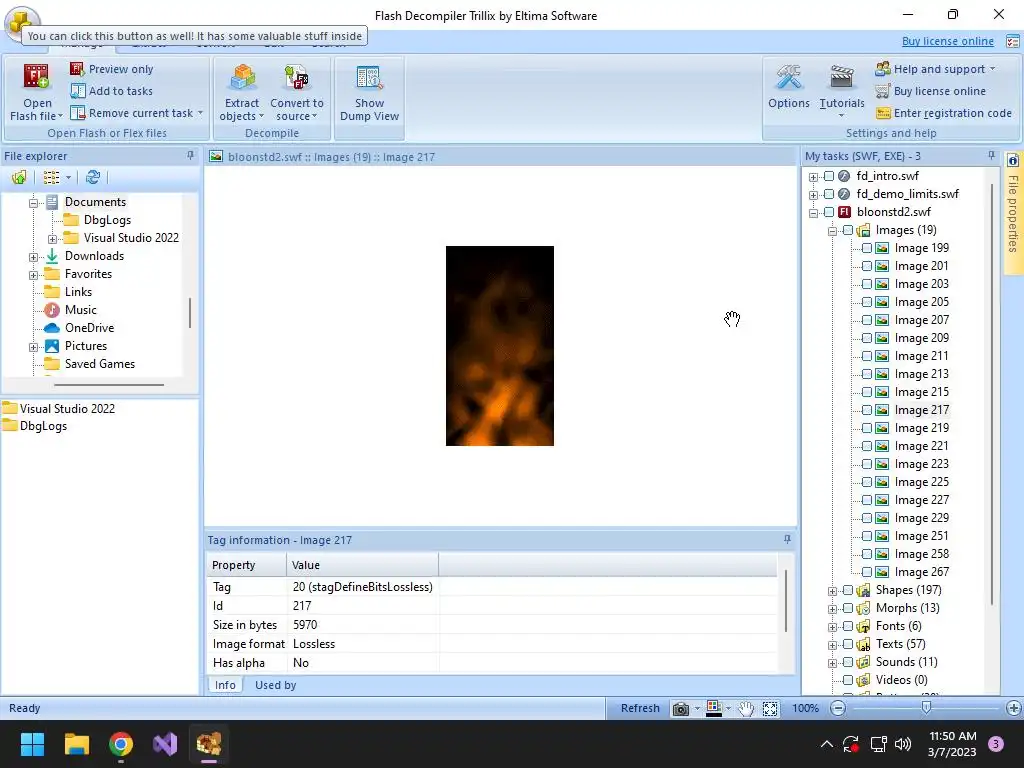Choose Add to tasks

tap(112, 91)
